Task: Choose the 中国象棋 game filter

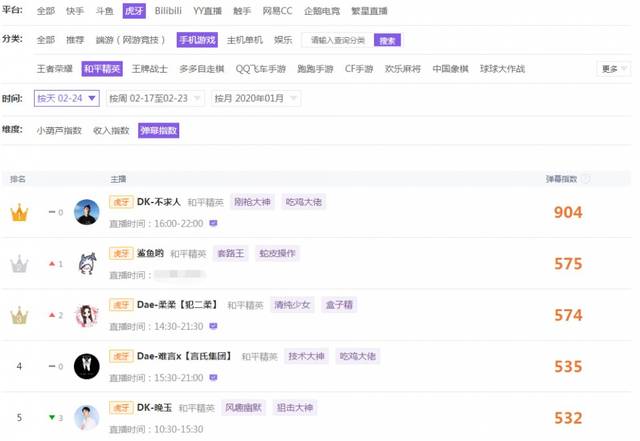Action: click(x=451, y=69)
